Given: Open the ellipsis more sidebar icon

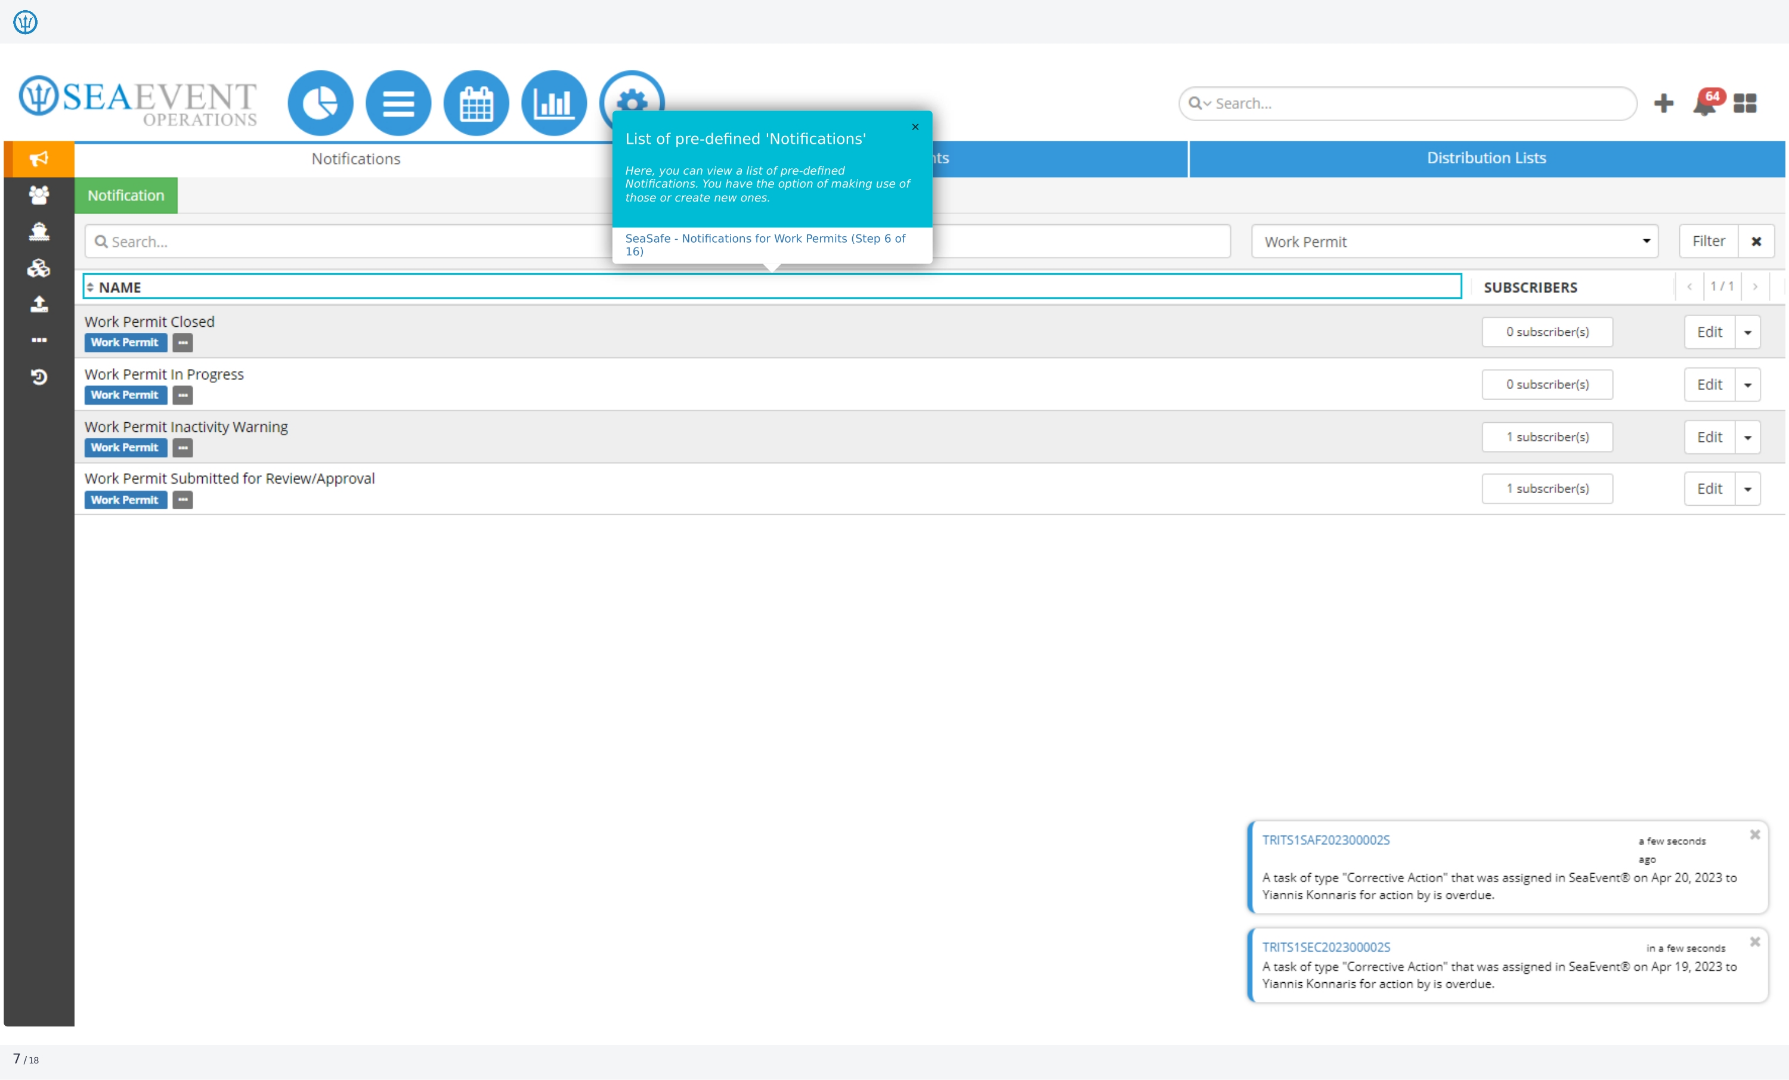Looking at the screenshot, I should (39, 340).
